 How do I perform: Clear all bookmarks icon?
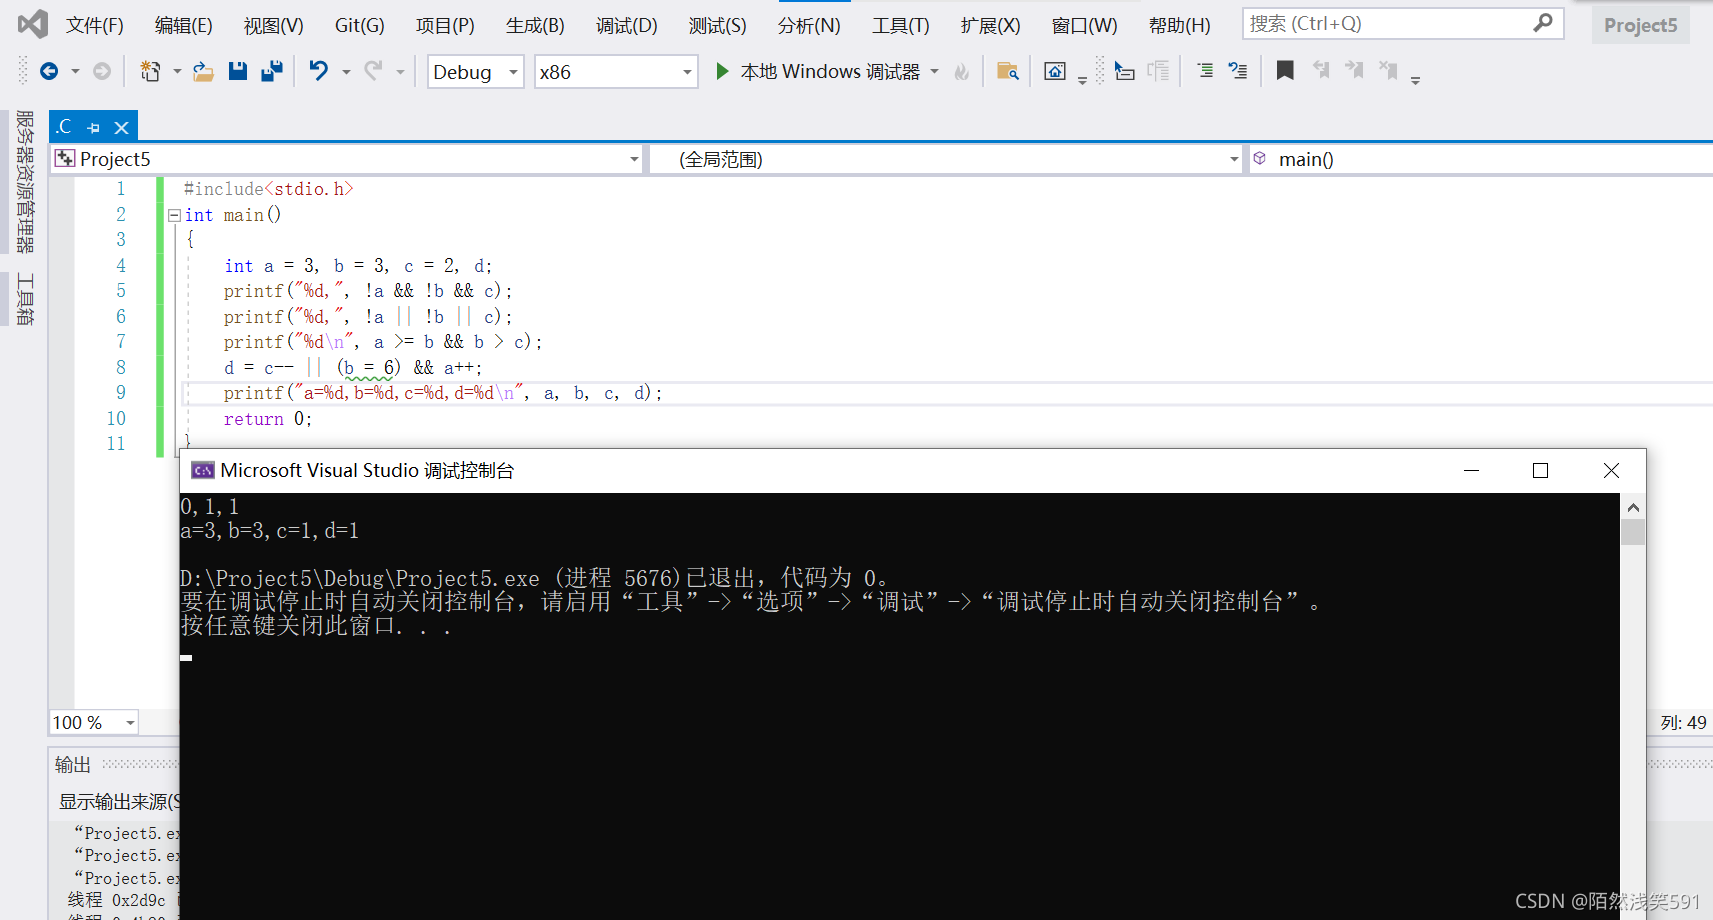point(1388,70)
